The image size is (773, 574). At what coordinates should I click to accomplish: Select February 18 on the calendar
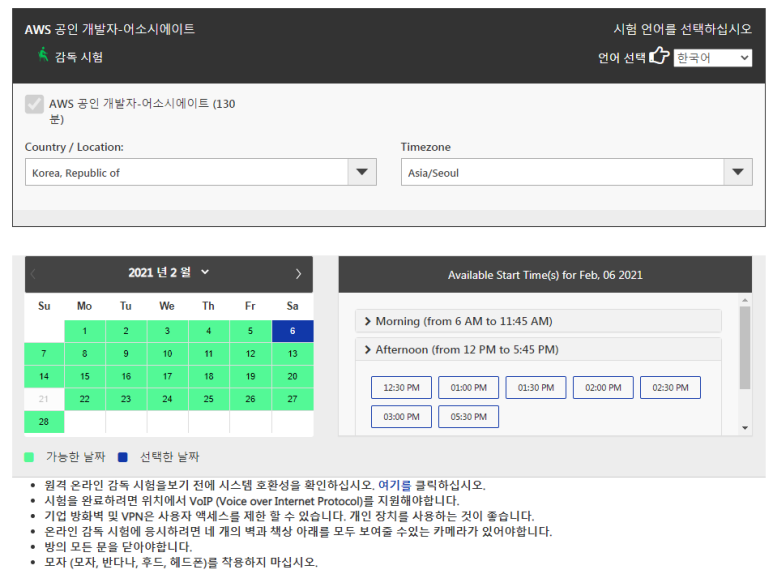[x=209, y=376]
